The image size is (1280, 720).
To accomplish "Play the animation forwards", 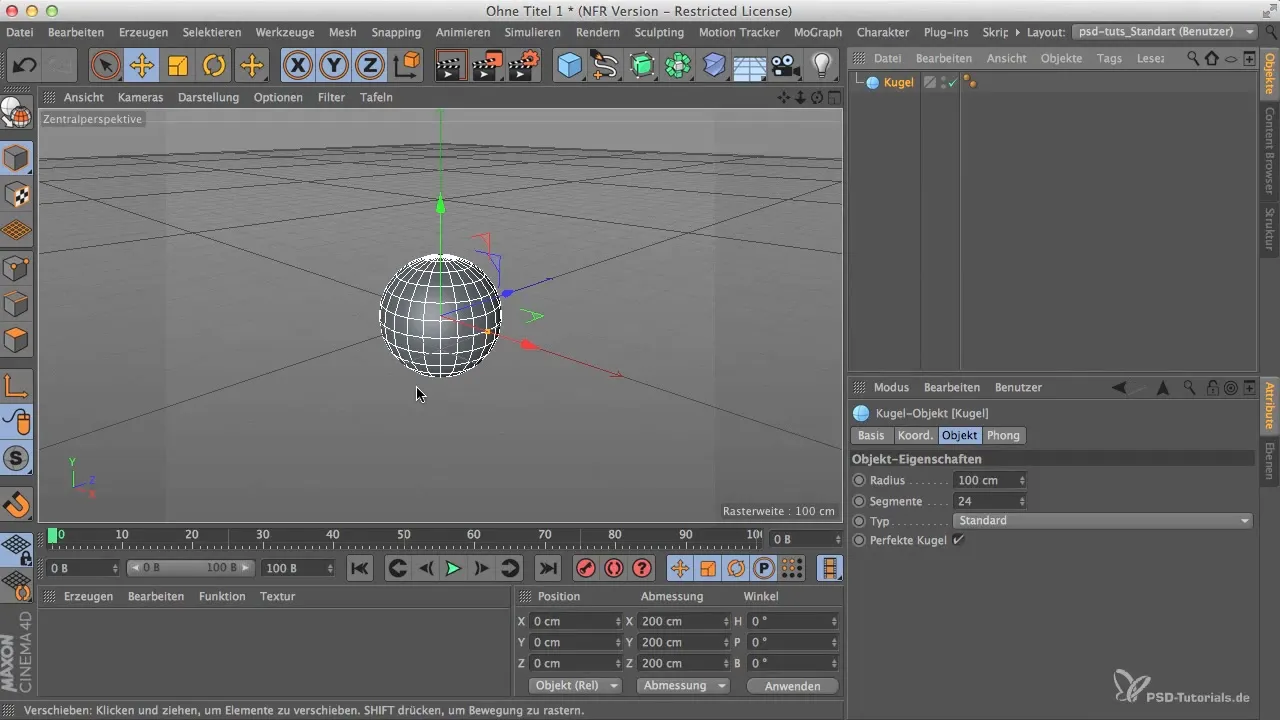I will tap(453, 568).
